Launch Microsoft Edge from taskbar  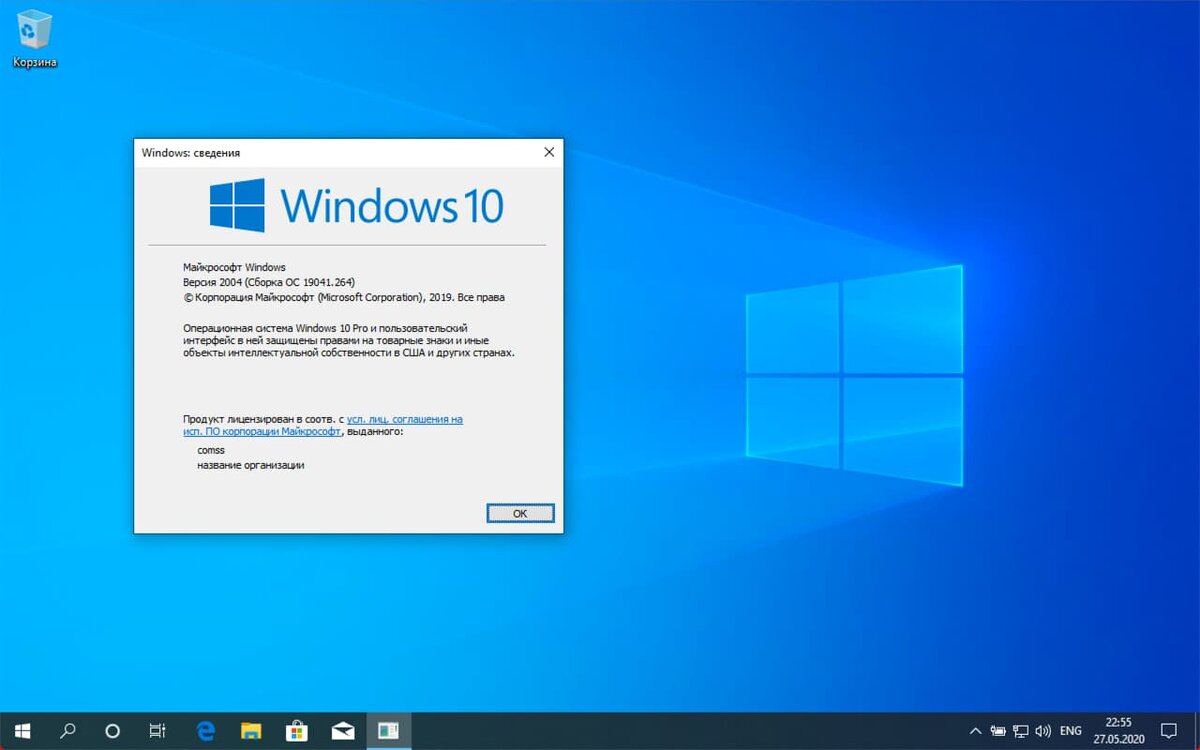207,731
